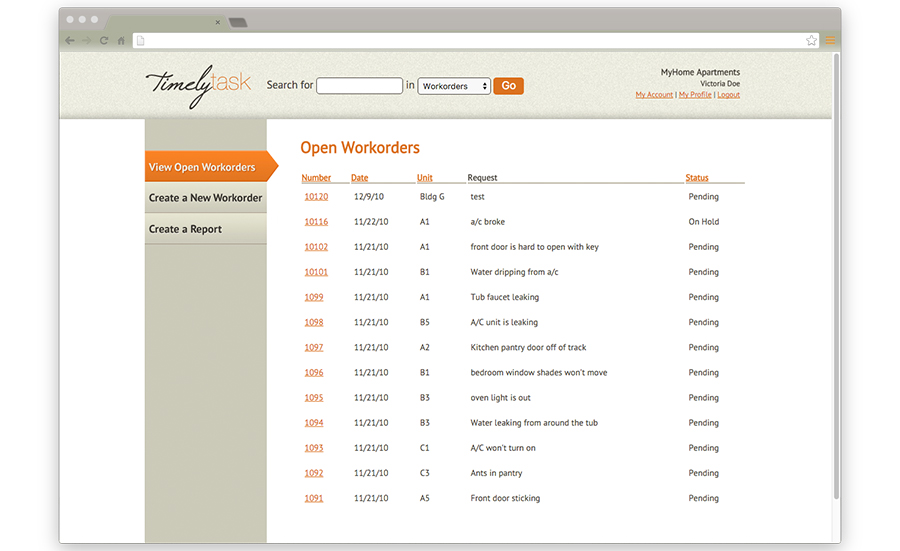Click the Logout link

[x=728, y=95]
